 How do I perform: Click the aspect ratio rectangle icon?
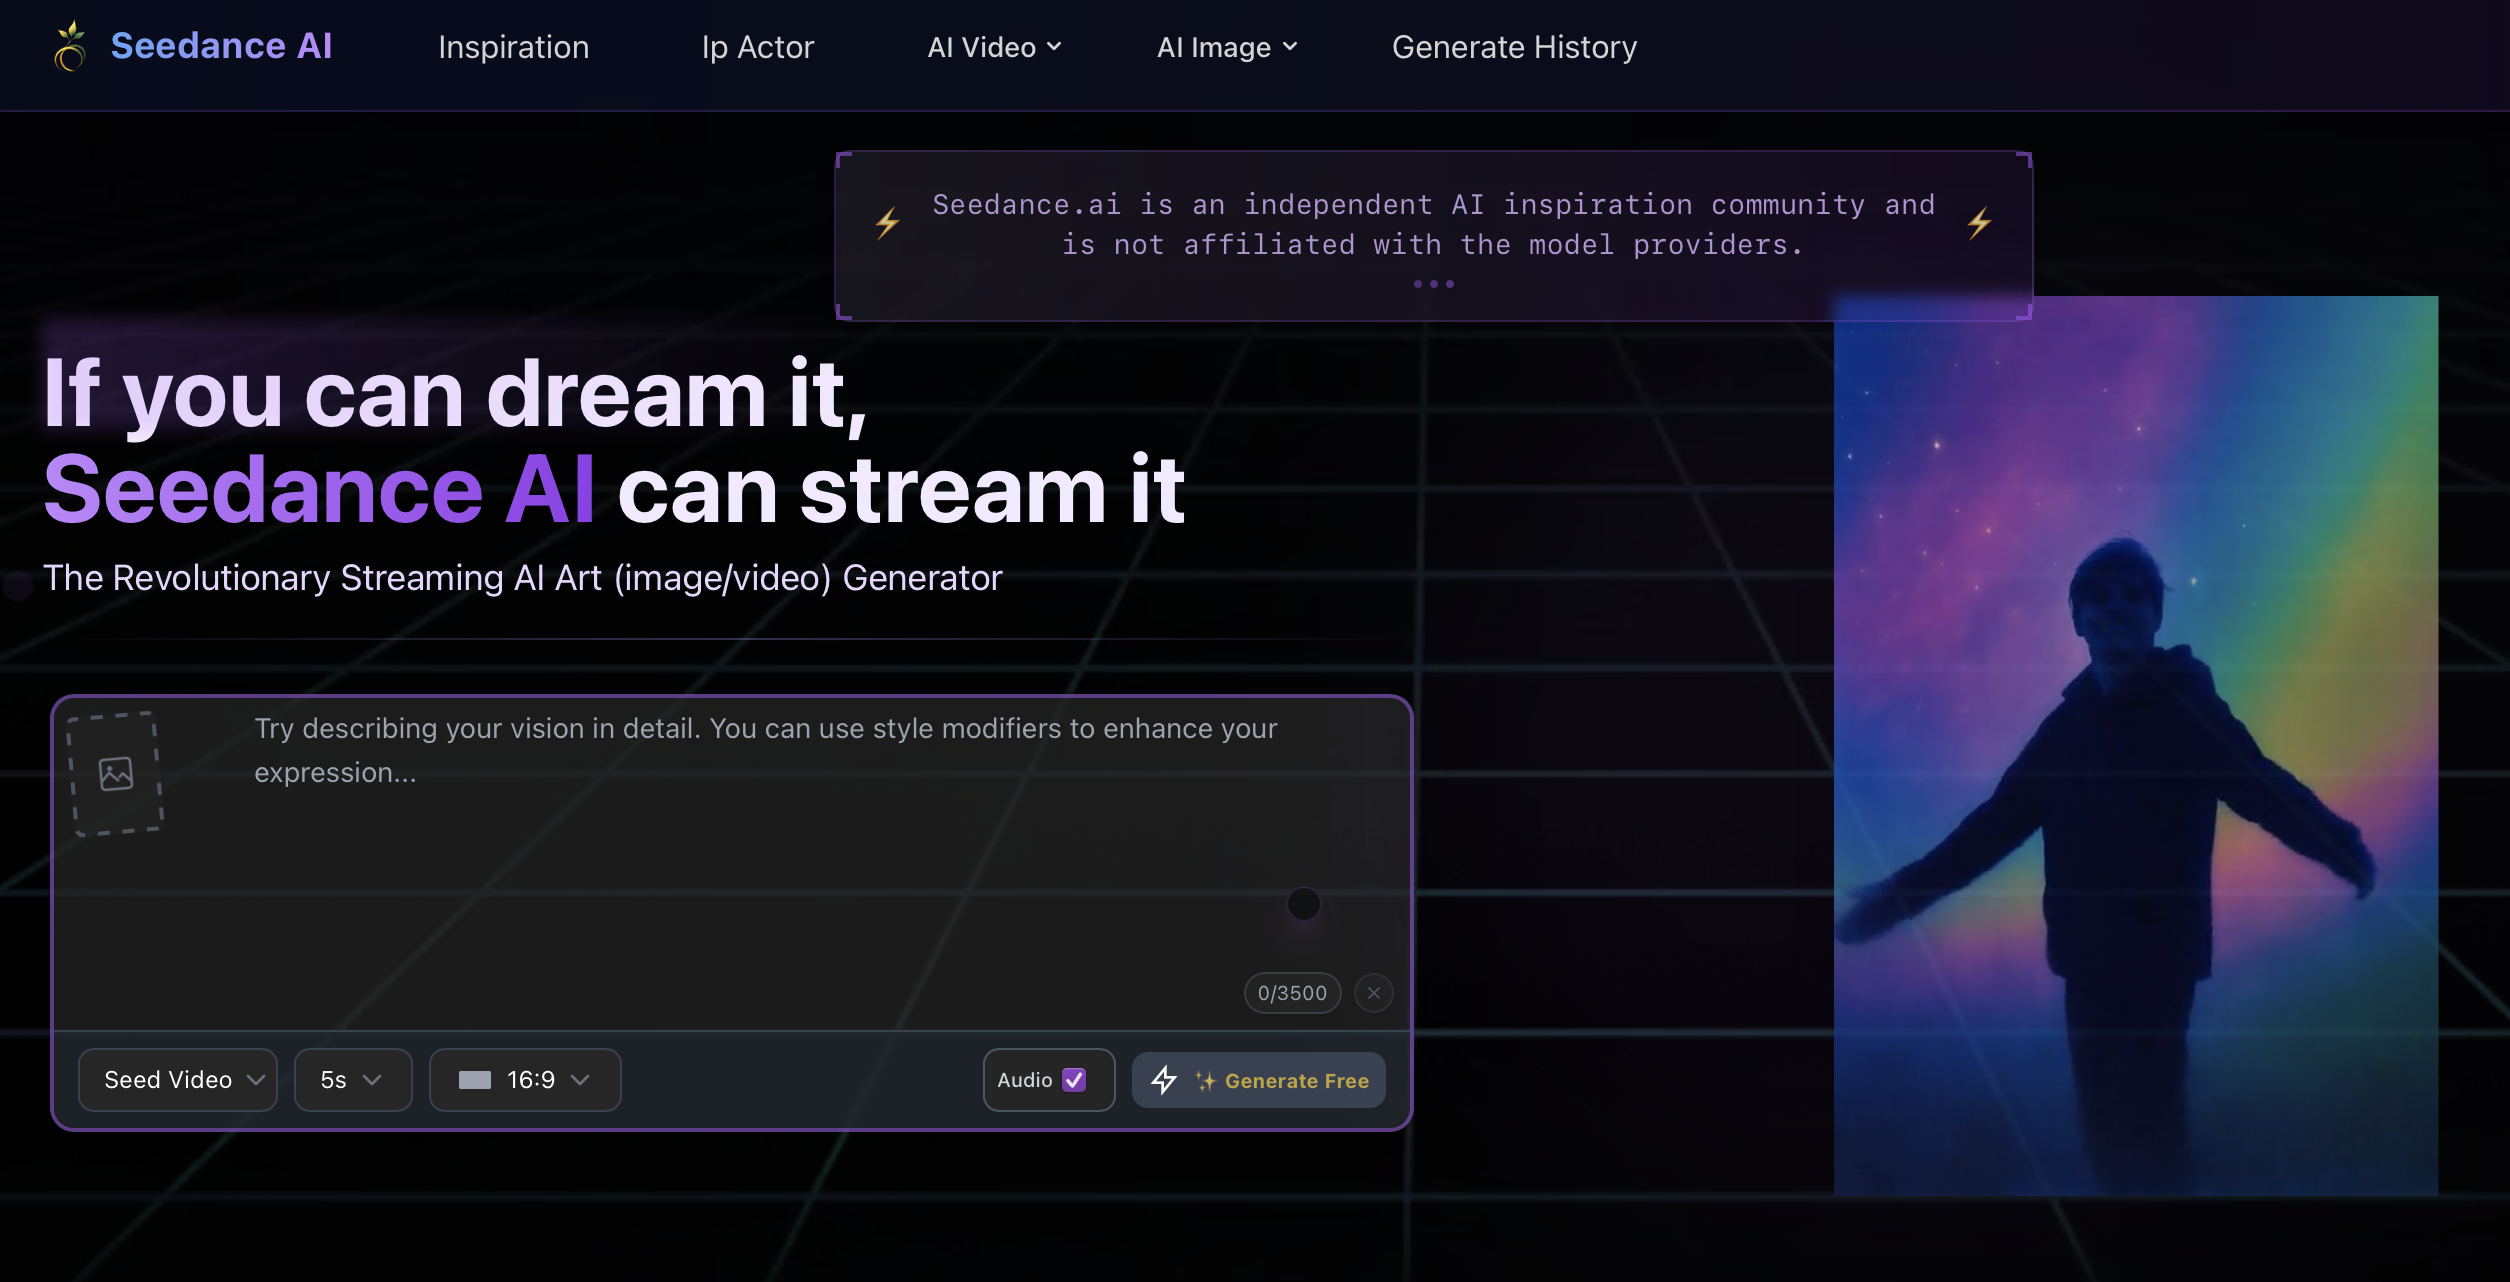click(475, 1080)
